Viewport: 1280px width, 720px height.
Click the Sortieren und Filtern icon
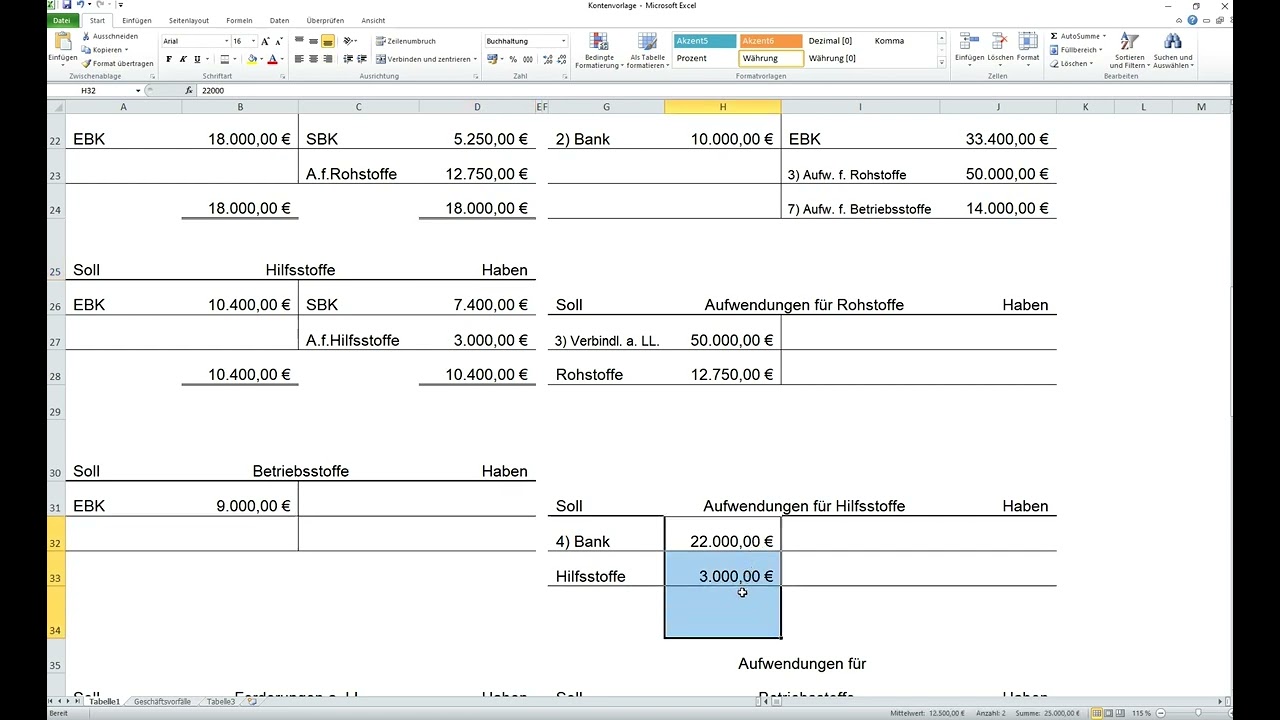(1129, 41)
